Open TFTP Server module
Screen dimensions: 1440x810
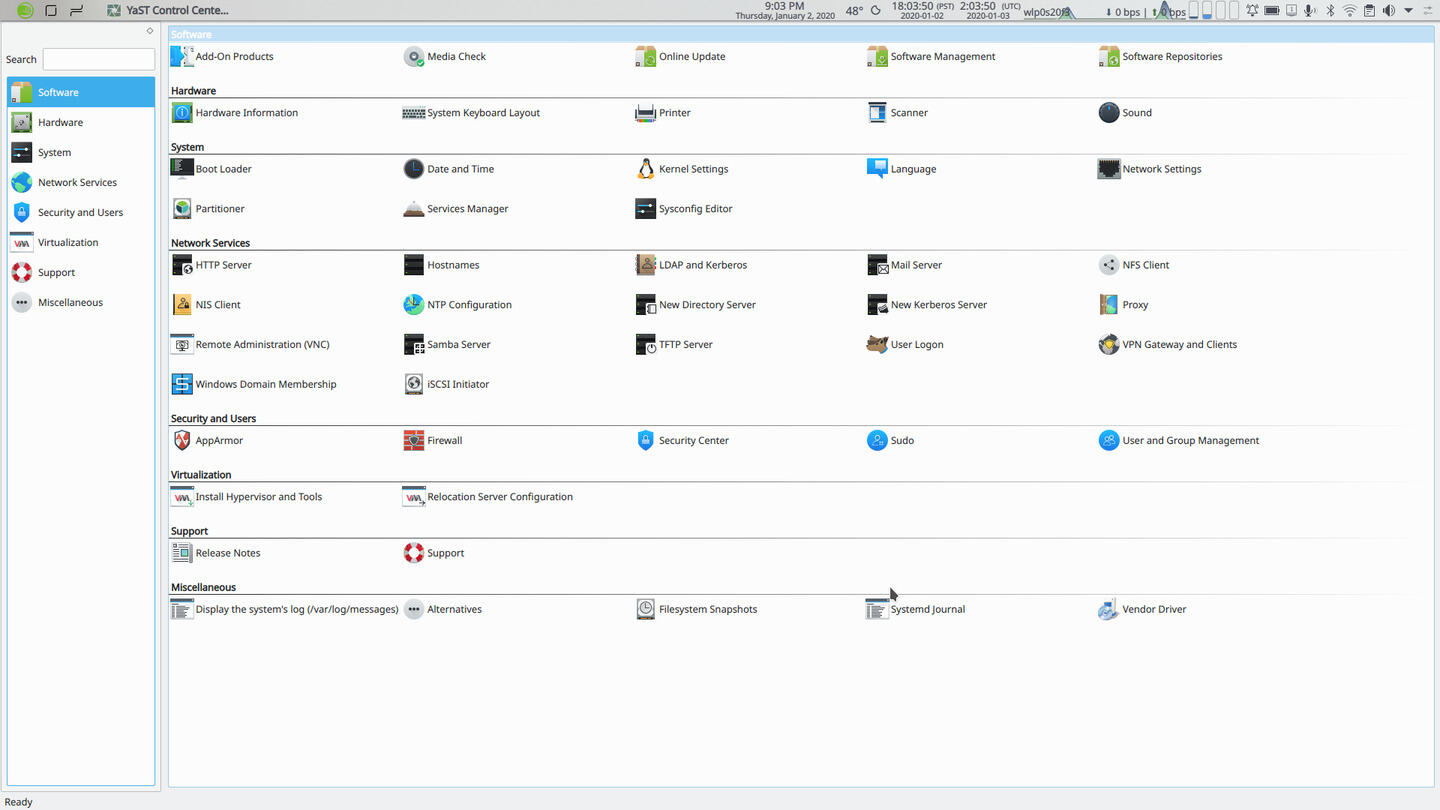pos(674,345)
